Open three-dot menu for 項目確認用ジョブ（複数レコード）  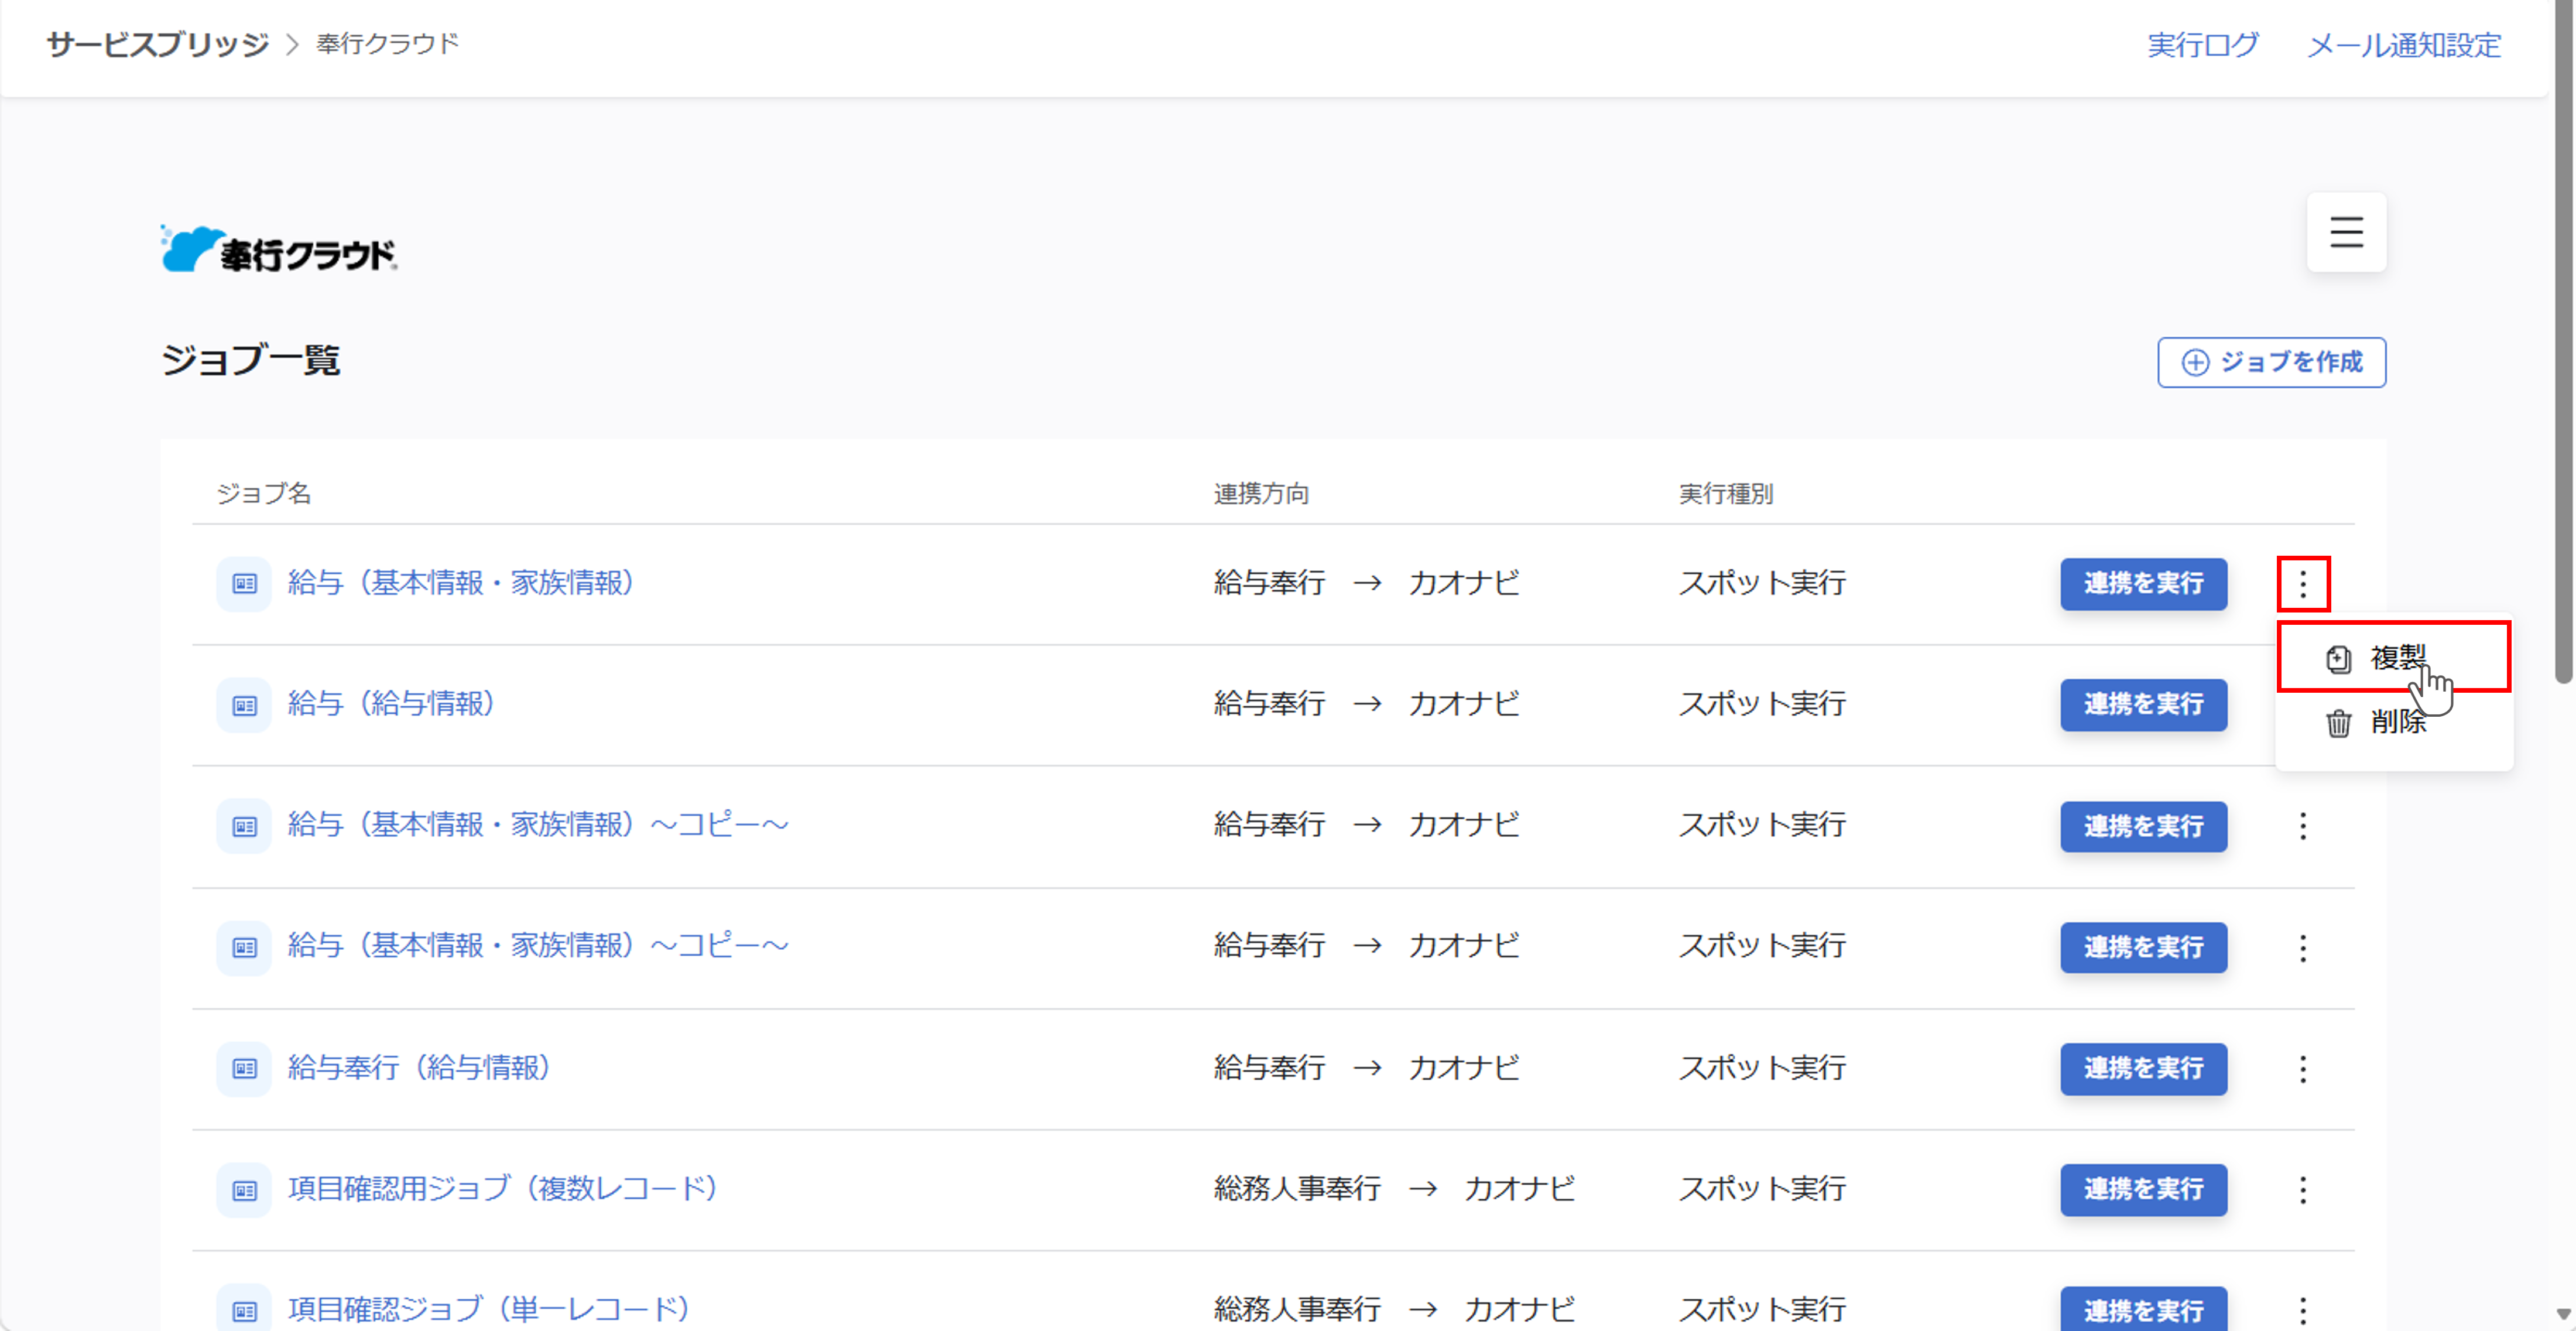[x=2303, y=1190]
